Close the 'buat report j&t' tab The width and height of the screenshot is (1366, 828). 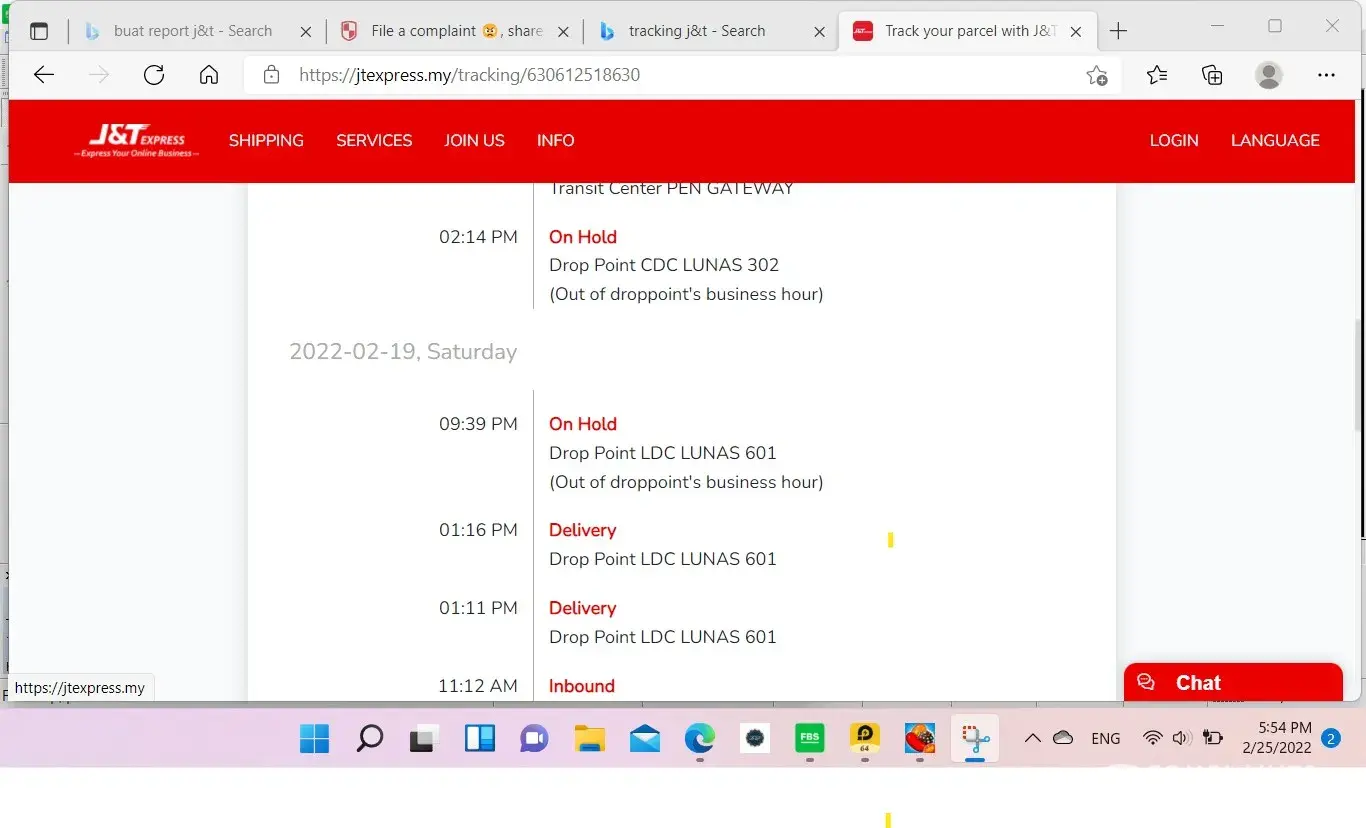[x=306, y=32]
